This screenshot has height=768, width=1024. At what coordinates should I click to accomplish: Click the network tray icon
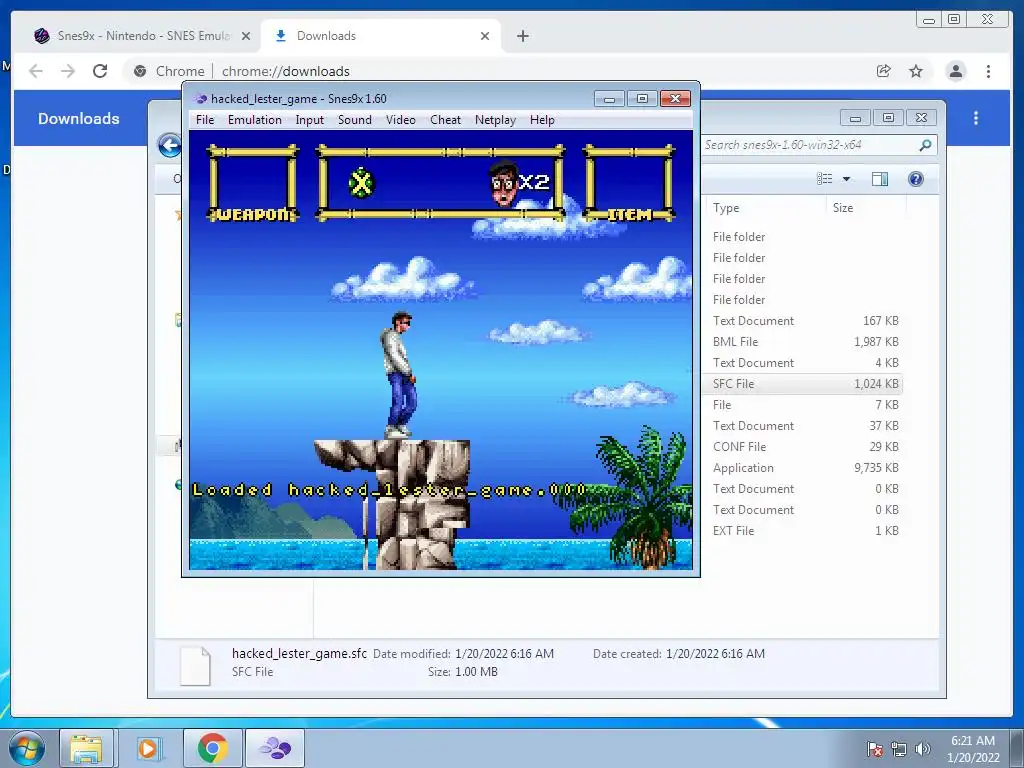[899, 749]
